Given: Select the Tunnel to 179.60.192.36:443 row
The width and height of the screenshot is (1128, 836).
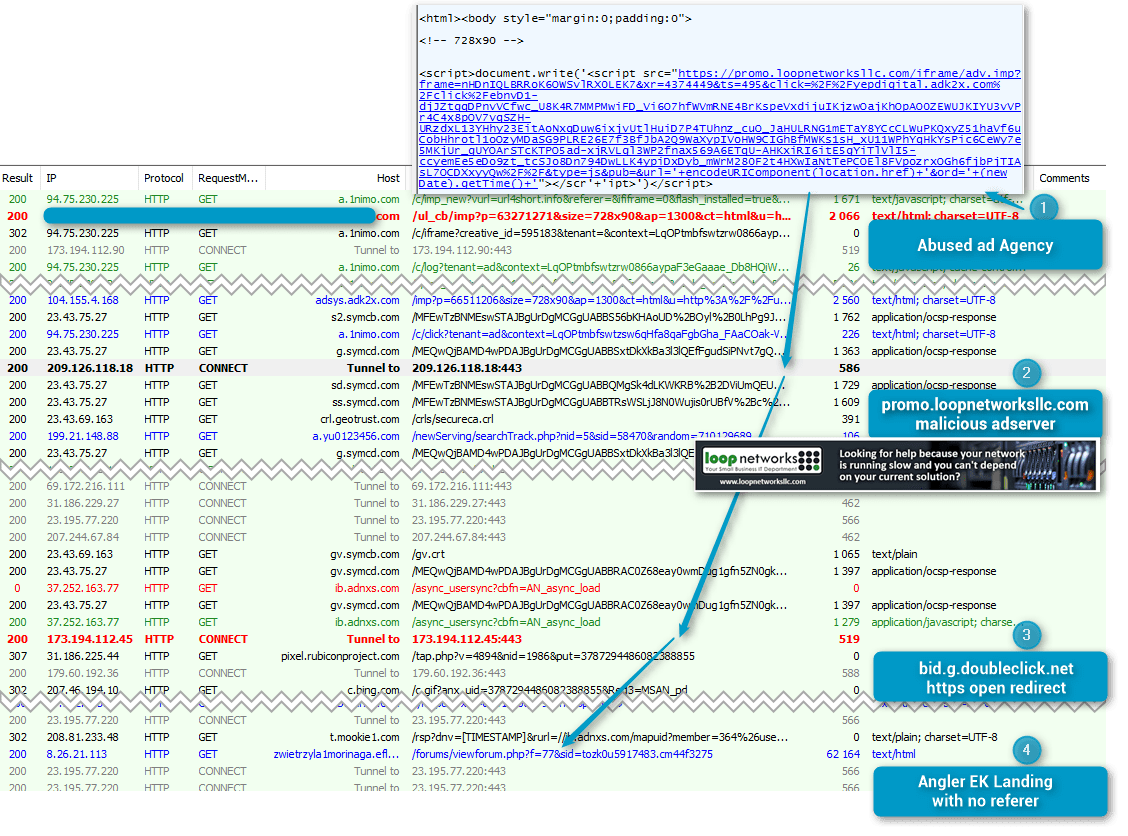Looking at the screenshot, I should [552, 673].
